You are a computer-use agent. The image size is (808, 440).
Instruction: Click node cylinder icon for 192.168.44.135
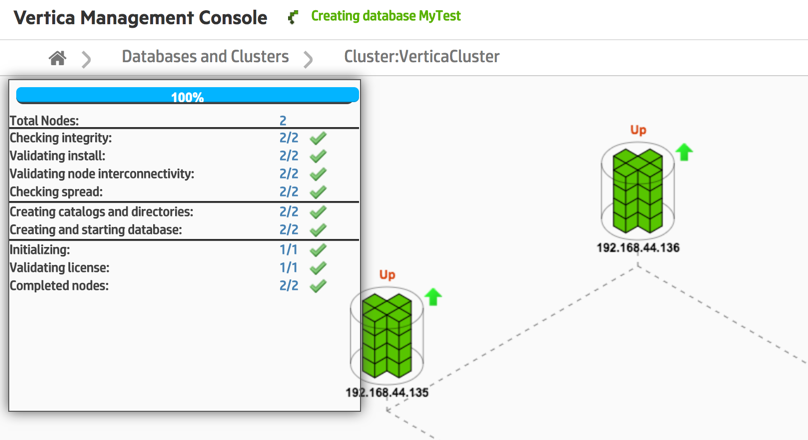pos(386,335)
